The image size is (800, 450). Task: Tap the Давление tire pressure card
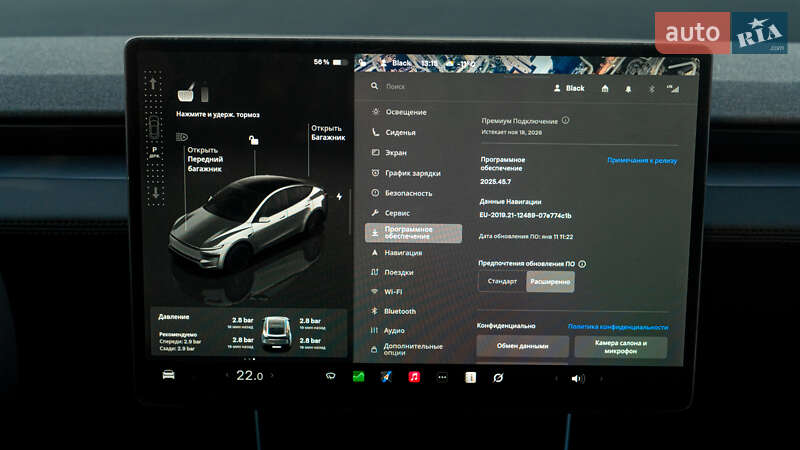(x=249, y=333)
